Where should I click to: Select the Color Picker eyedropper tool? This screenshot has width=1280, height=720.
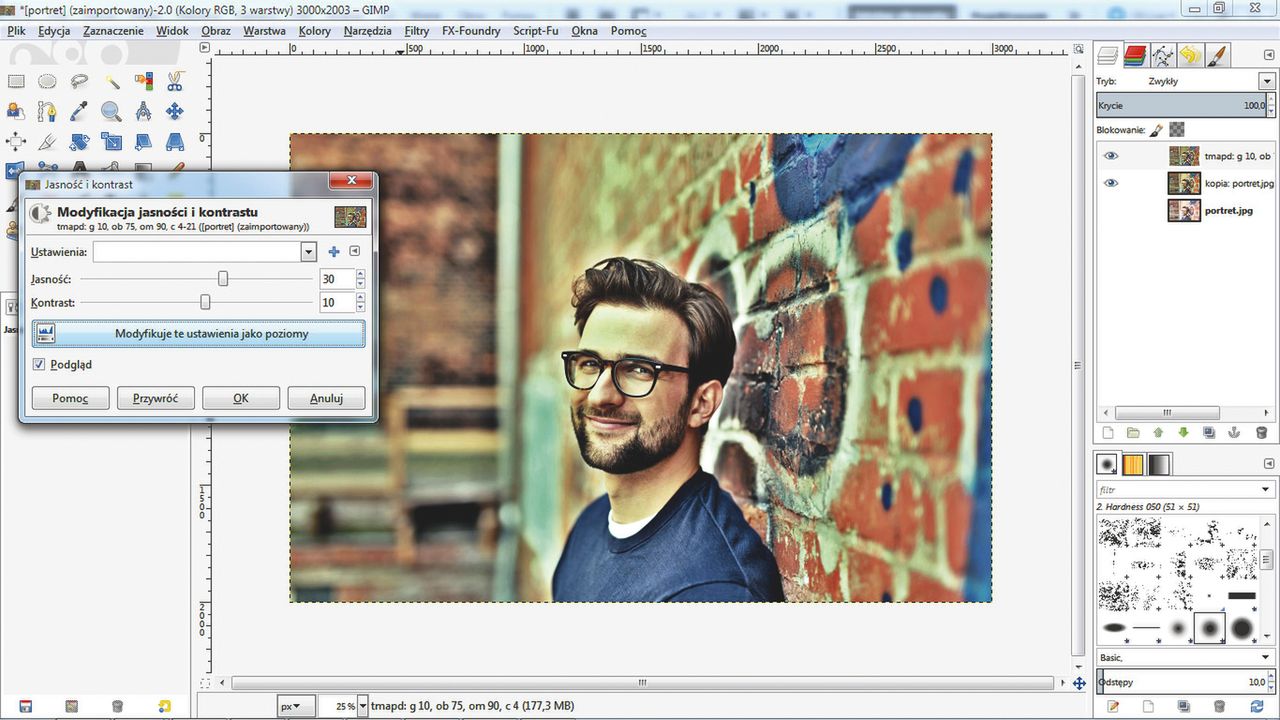[79, 111]
